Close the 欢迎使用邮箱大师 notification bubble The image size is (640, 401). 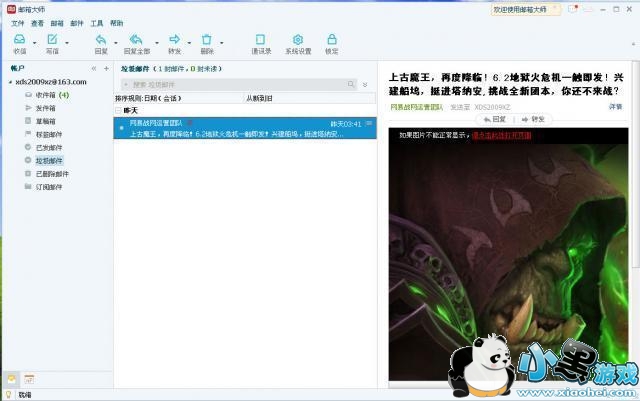pos(555,7)
